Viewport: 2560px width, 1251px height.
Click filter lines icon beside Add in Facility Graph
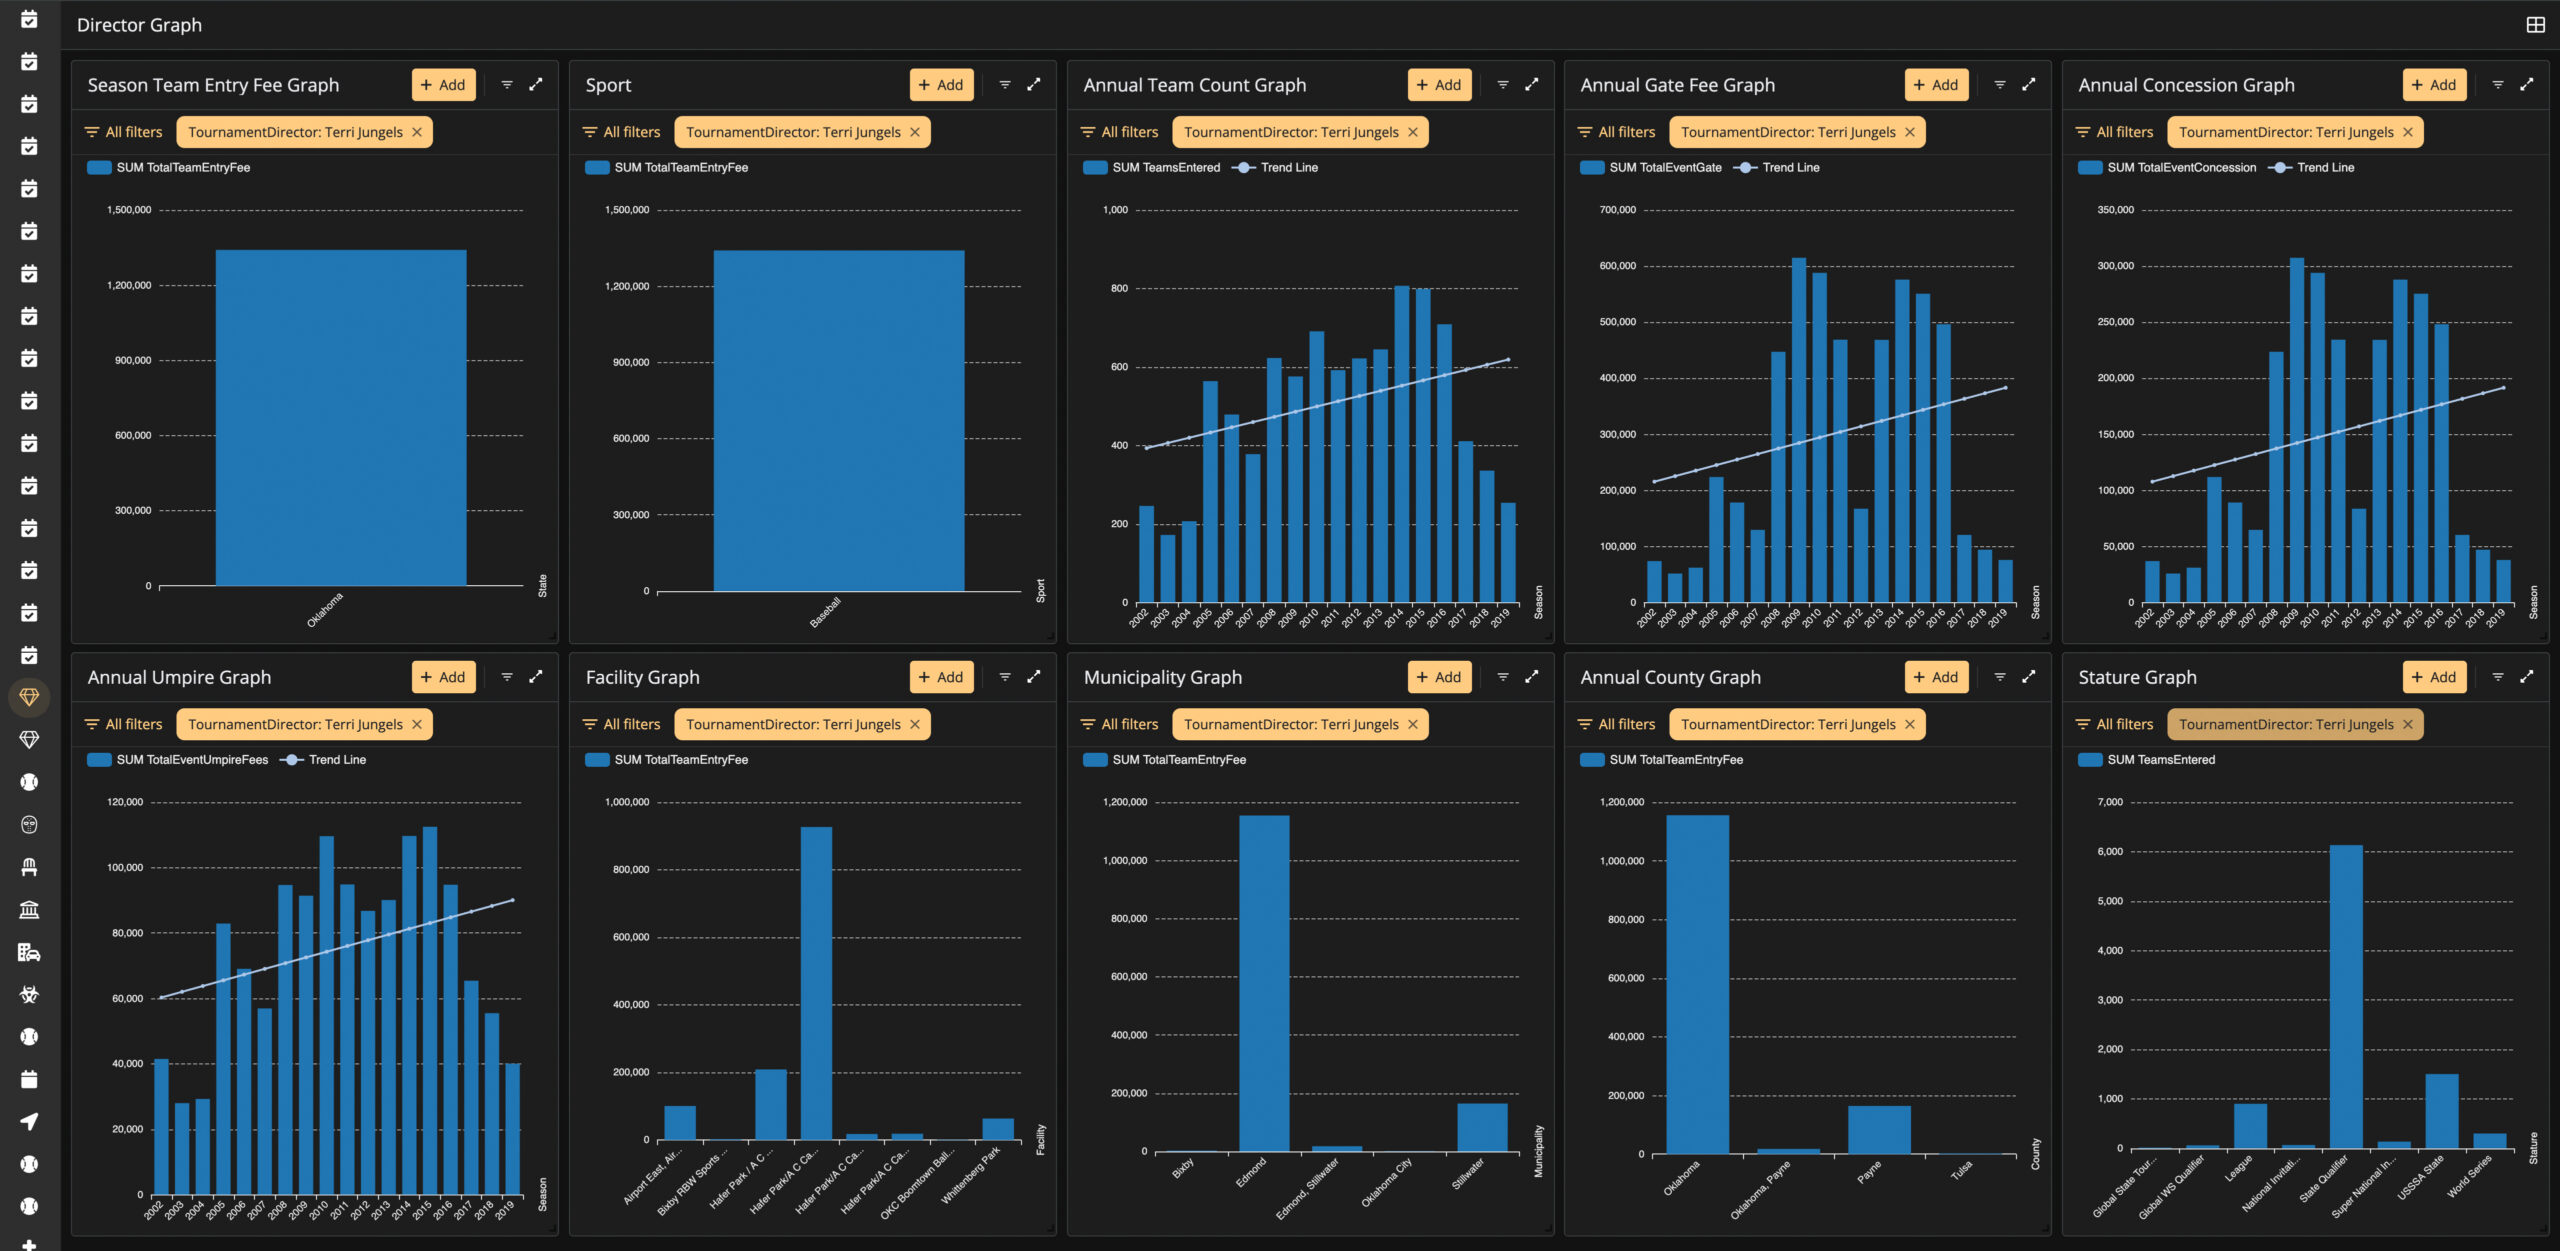point(1005,677)
